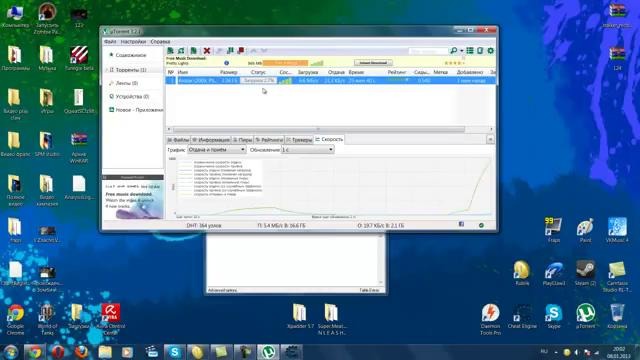Expand the Торренты tree node arrow
The image size is (640, 360).
(107, 70)
